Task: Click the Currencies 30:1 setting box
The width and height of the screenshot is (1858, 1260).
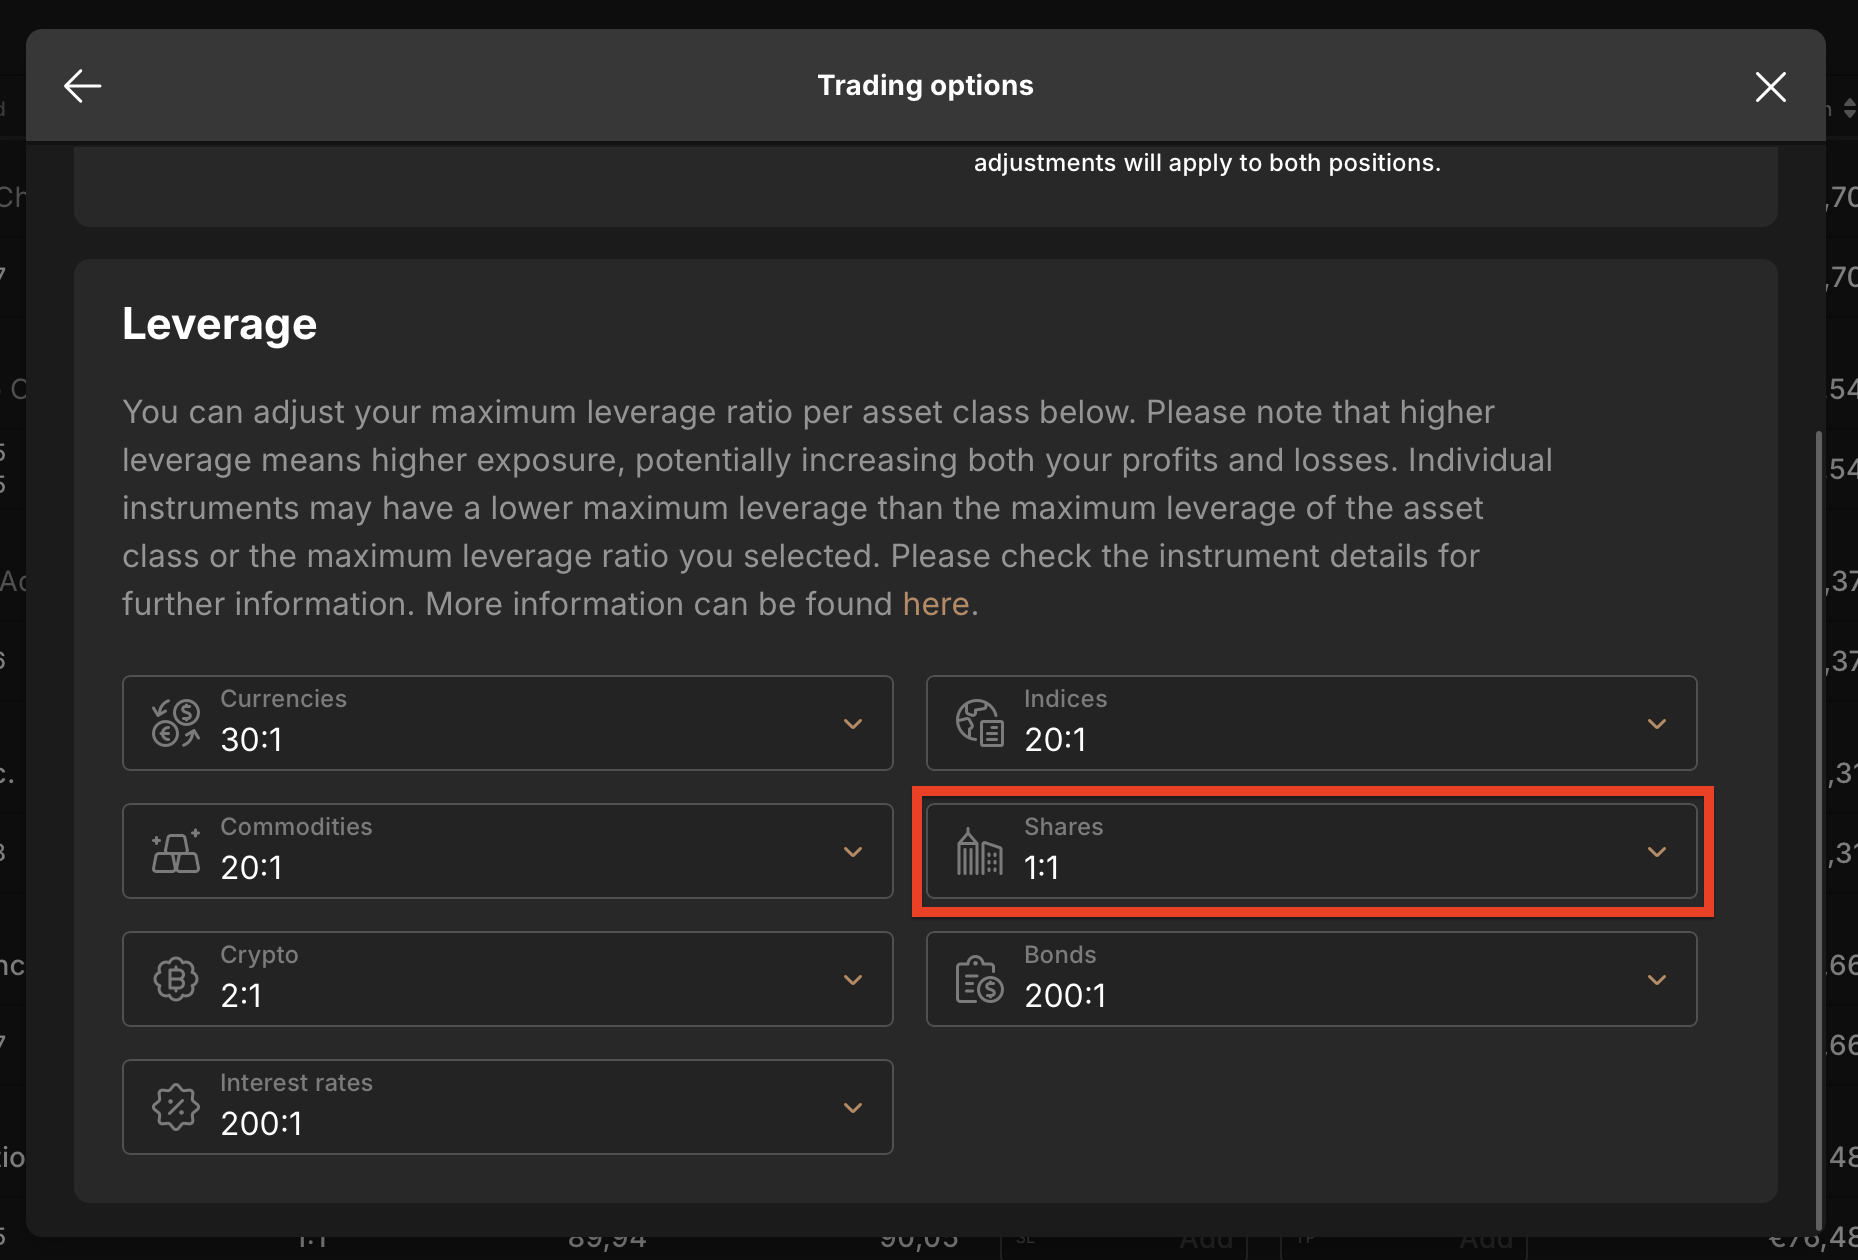Action: [507, 722]
